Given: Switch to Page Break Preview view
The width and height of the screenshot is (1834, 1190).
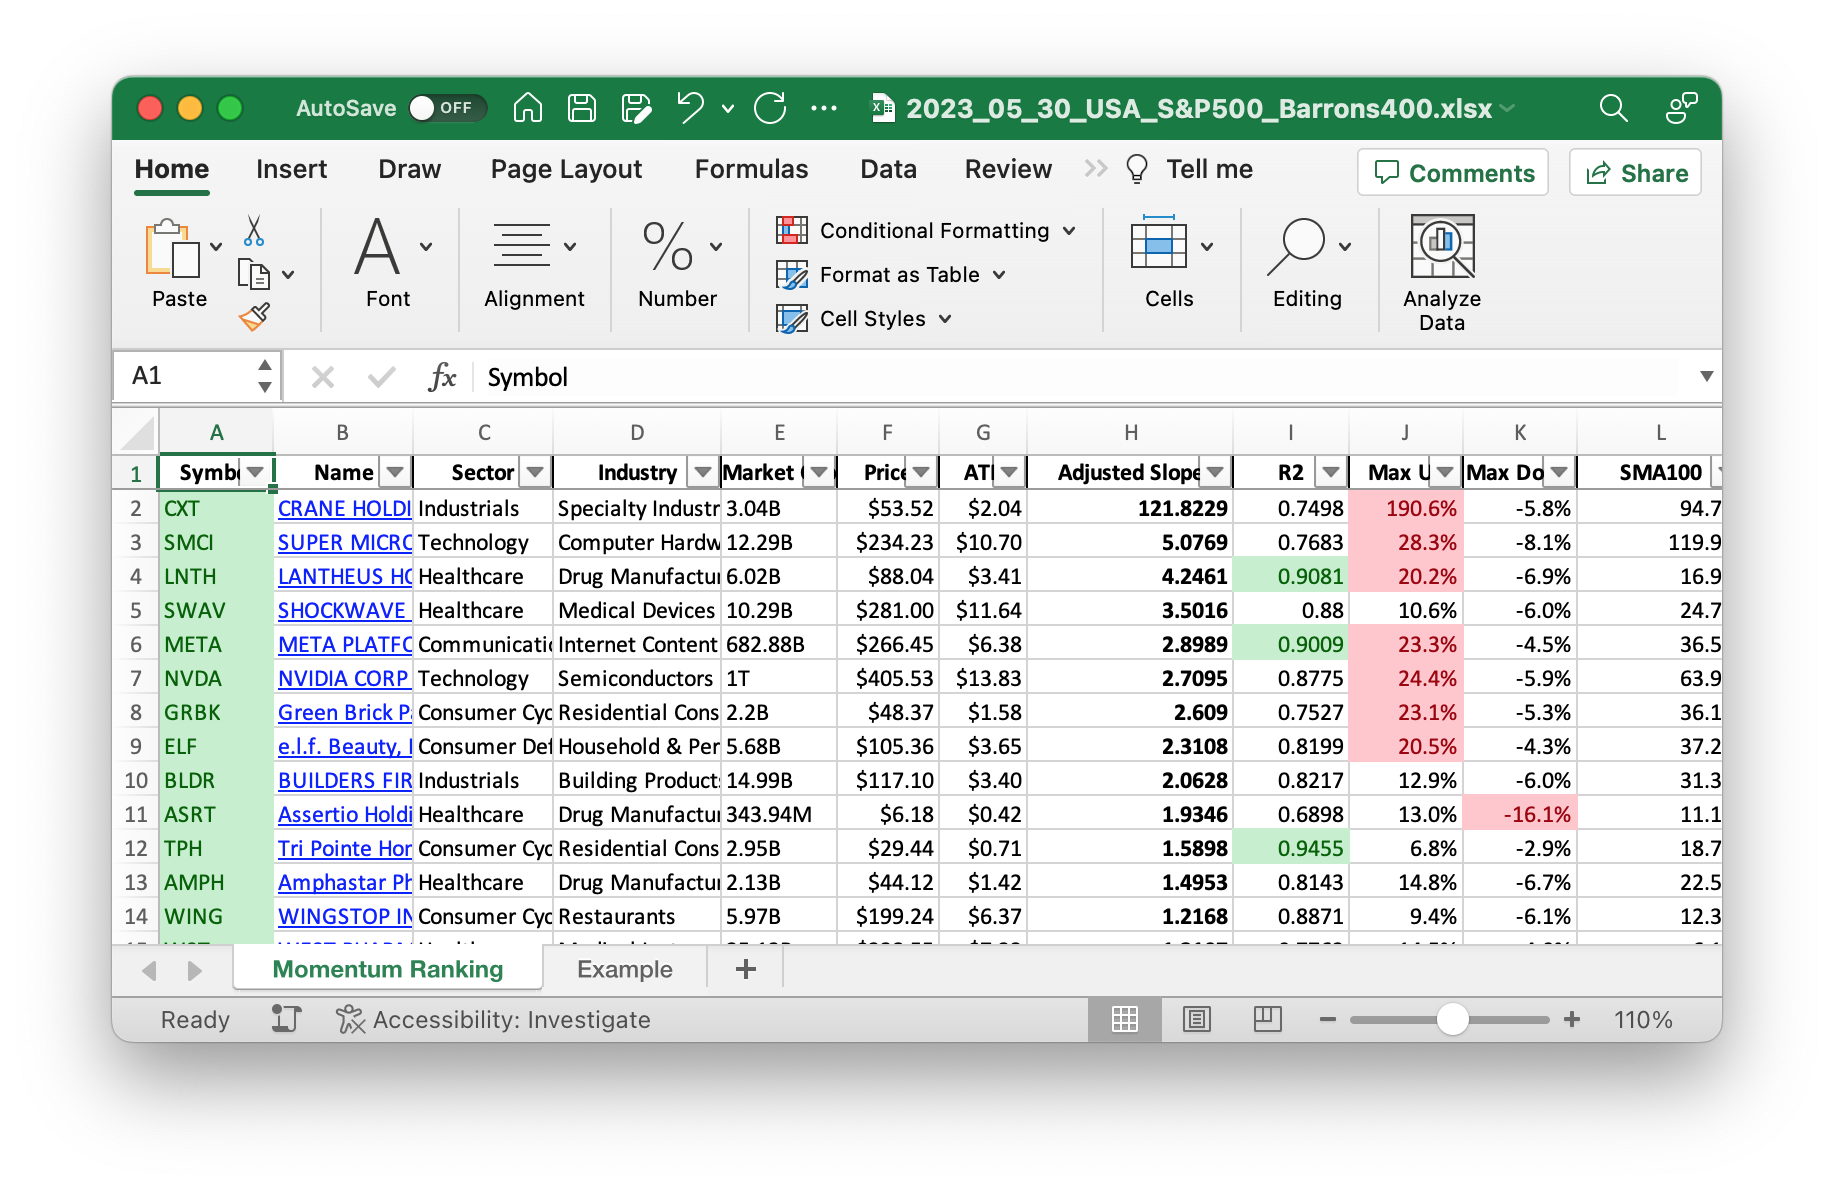Looking at the screenshot, I should coord(1267,1019).
